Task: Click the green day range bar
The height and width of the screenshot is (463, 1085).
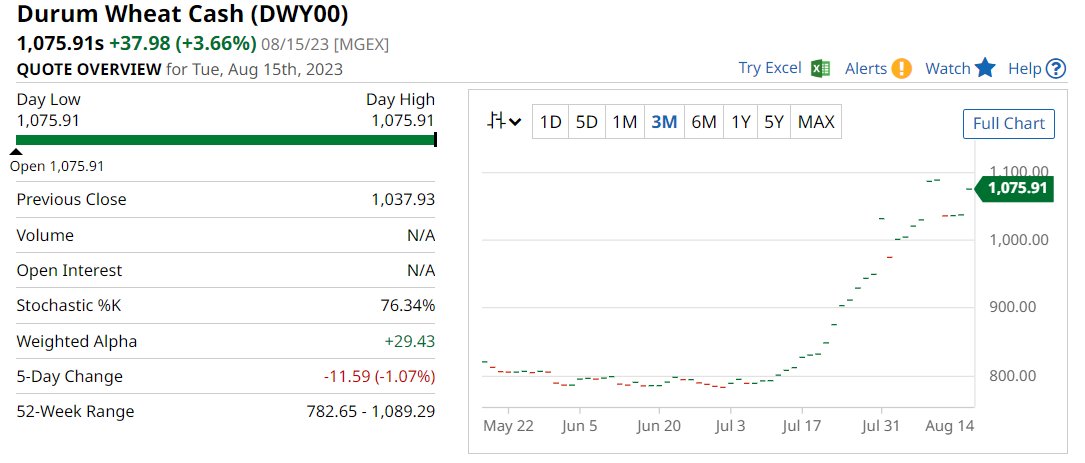Action: 226,140
